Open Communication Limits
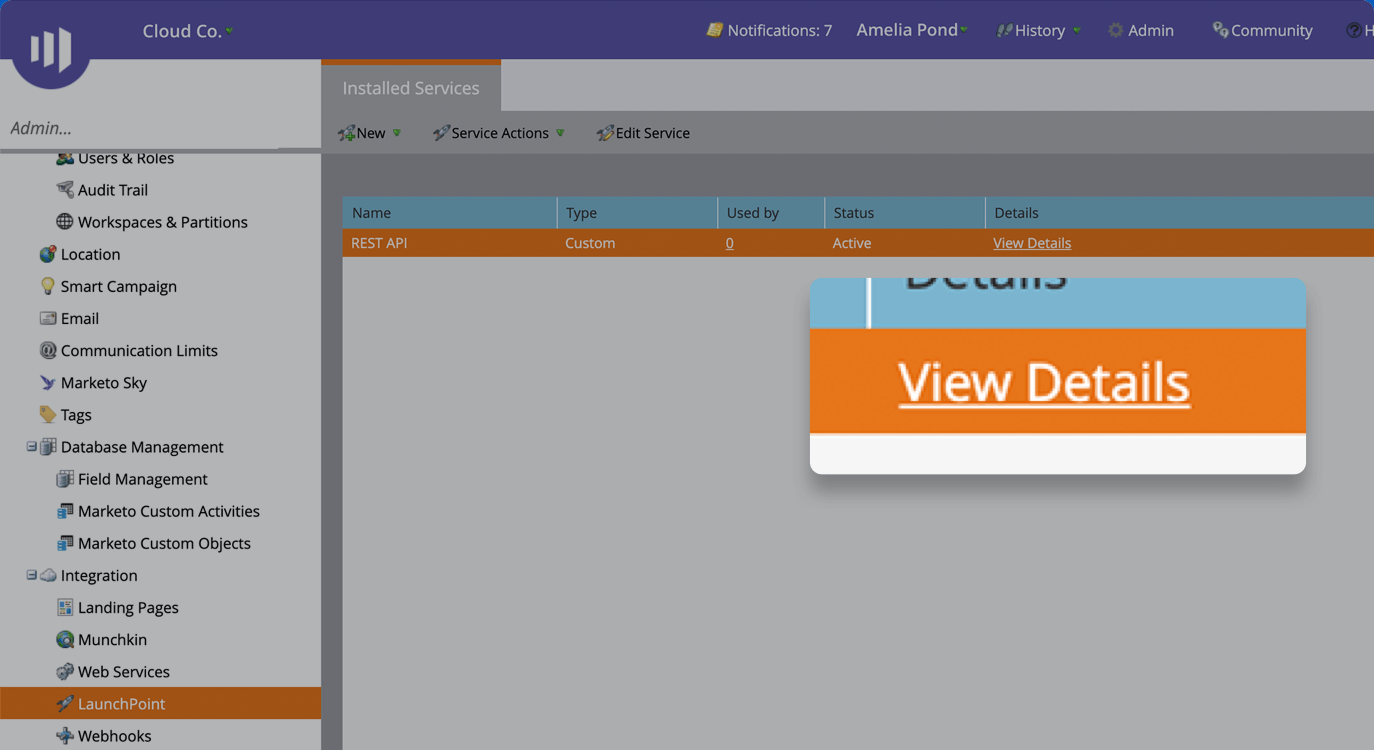Screen dimensions: 1374x750 (139, 351)
